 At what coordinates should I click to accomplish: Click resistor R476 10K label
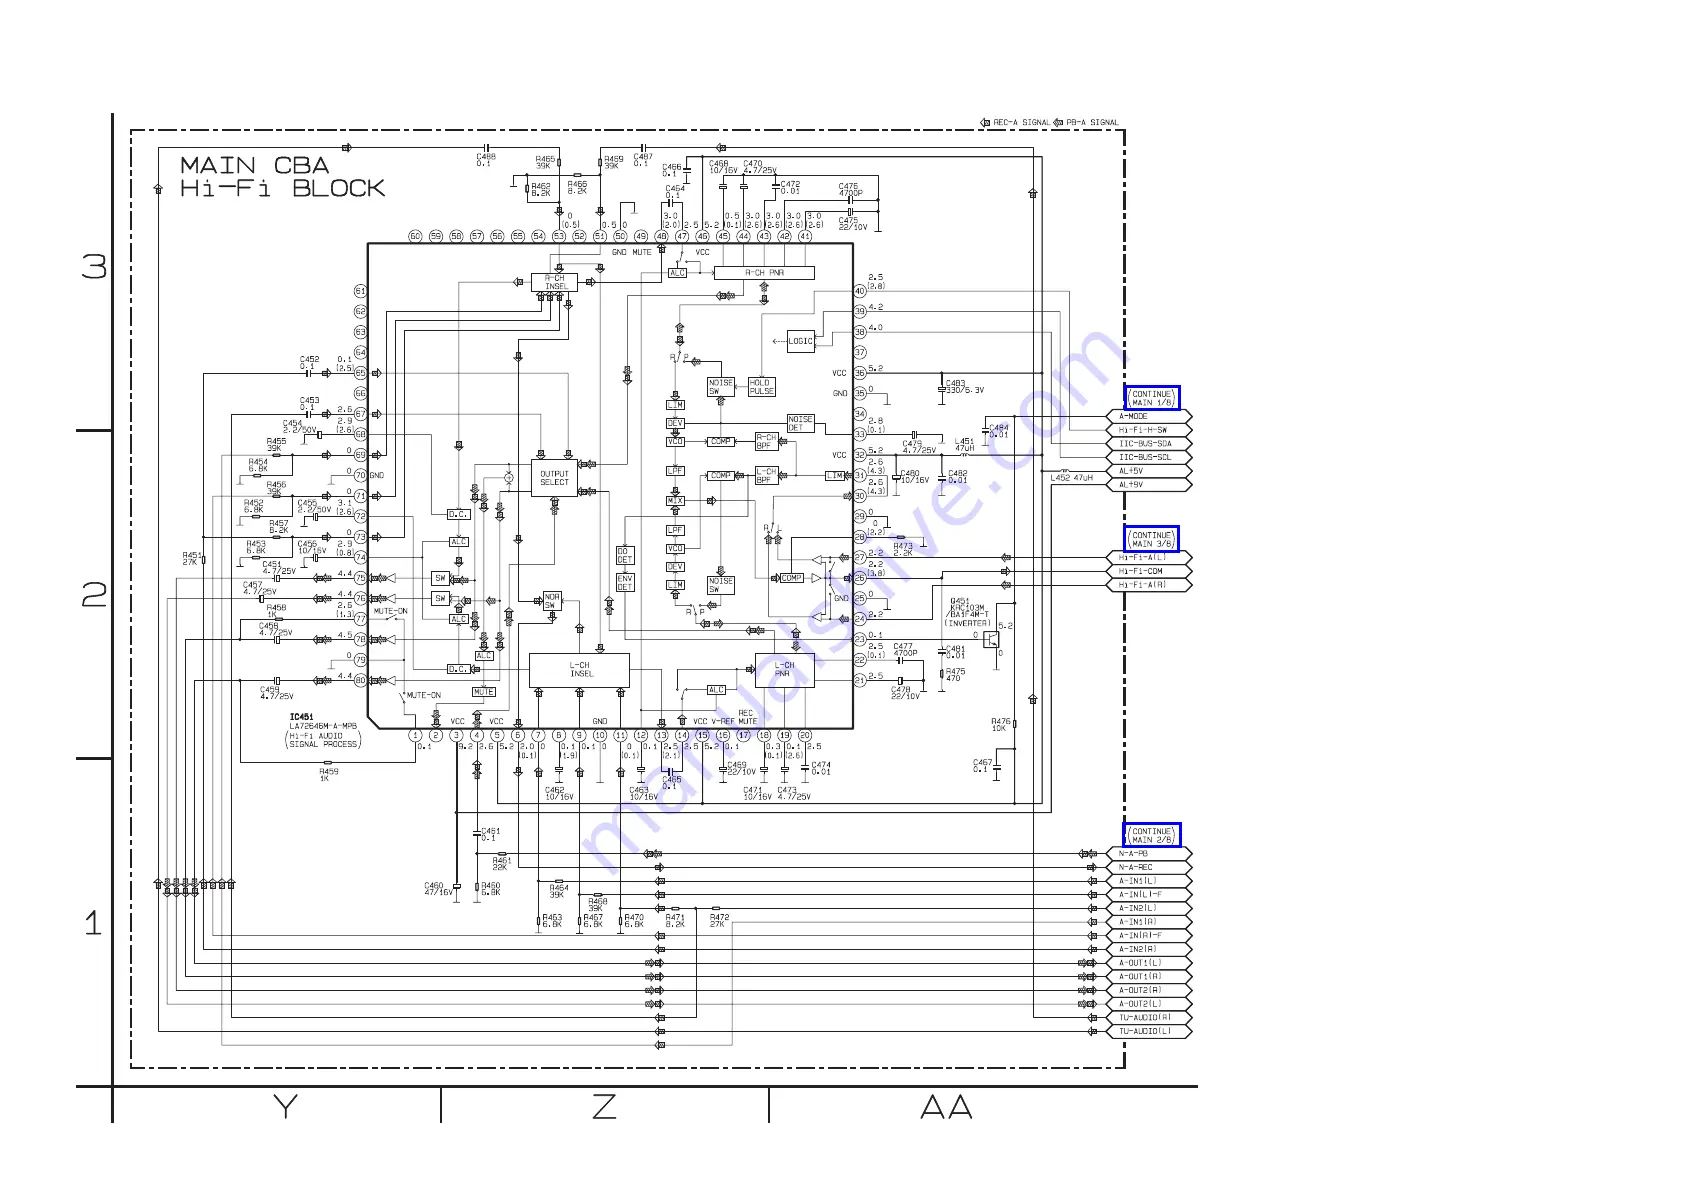(1000, 725)
